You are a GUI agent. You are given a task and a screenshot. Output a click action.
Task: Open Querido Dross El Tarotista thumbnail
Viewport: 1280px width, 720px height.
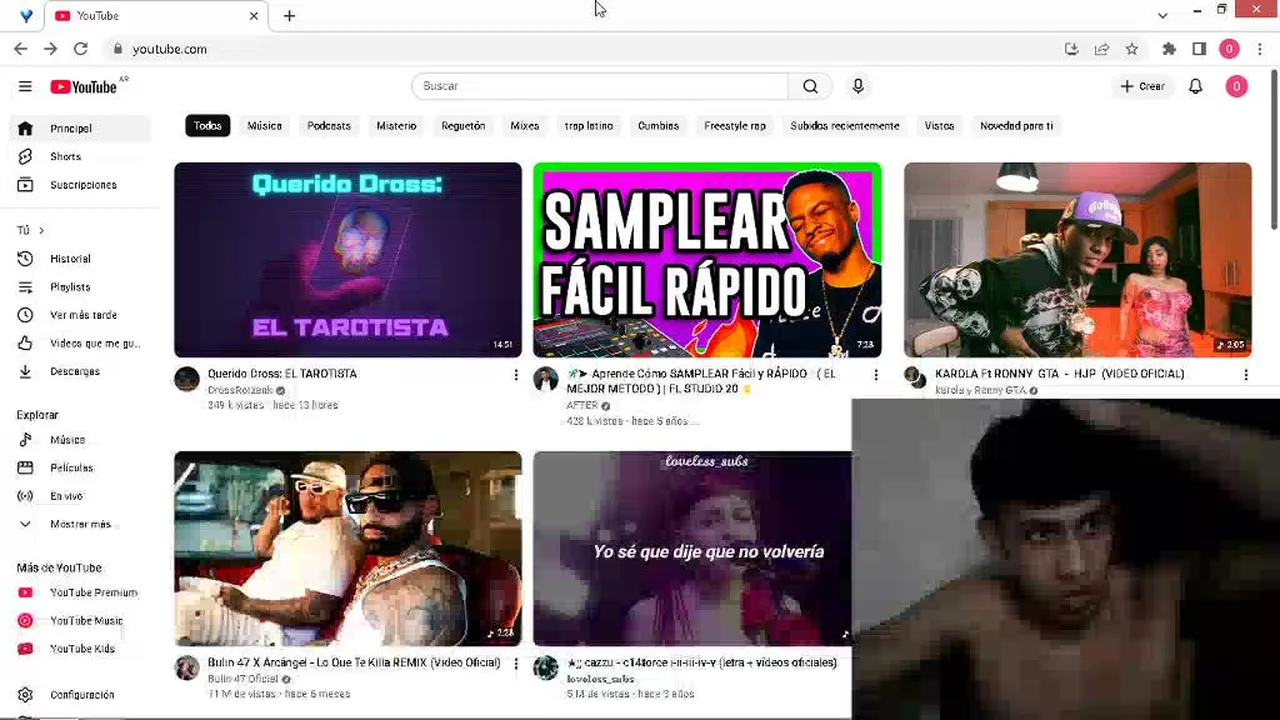[348, 260]
